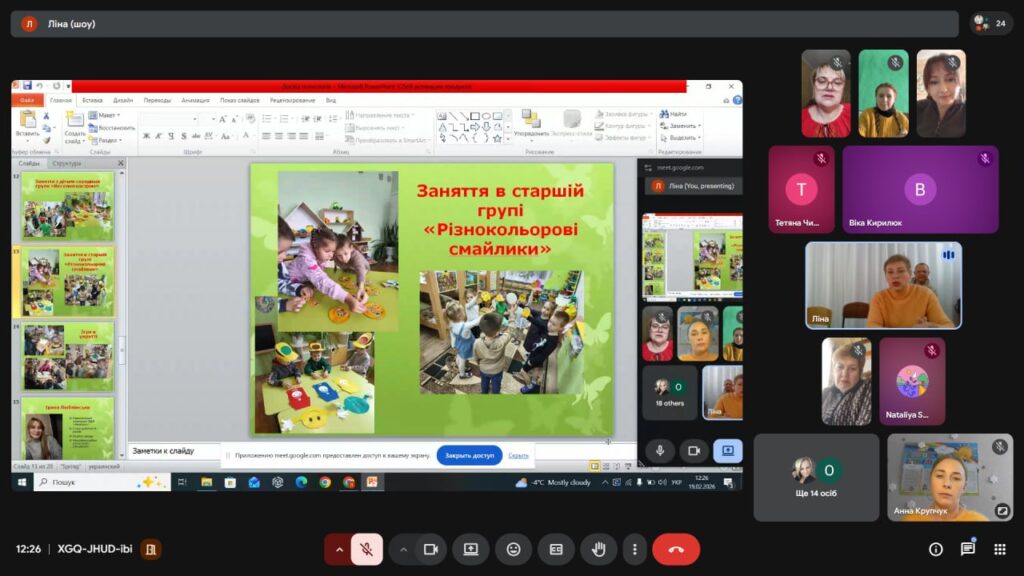Open the chat panel icon
Screen dimensions: 1024x576
point(968,549)
